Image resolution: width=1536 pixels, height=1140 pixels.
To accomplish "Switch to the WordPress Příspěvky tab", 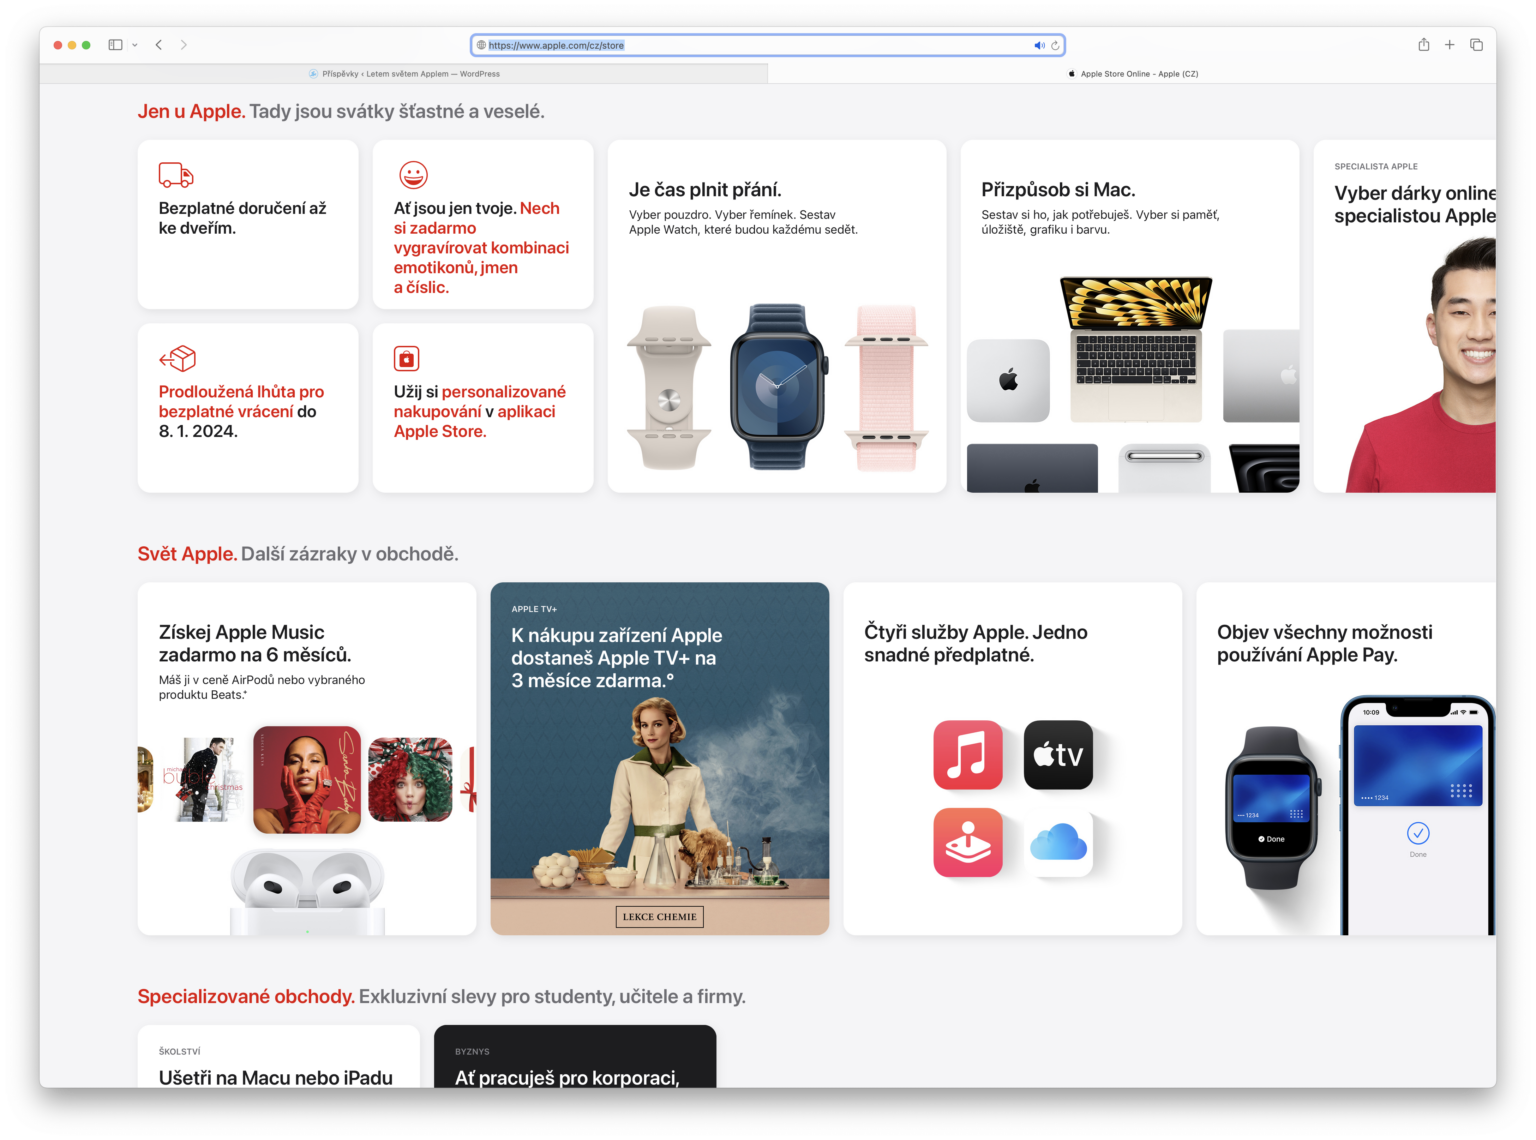I will coord(404,74).
